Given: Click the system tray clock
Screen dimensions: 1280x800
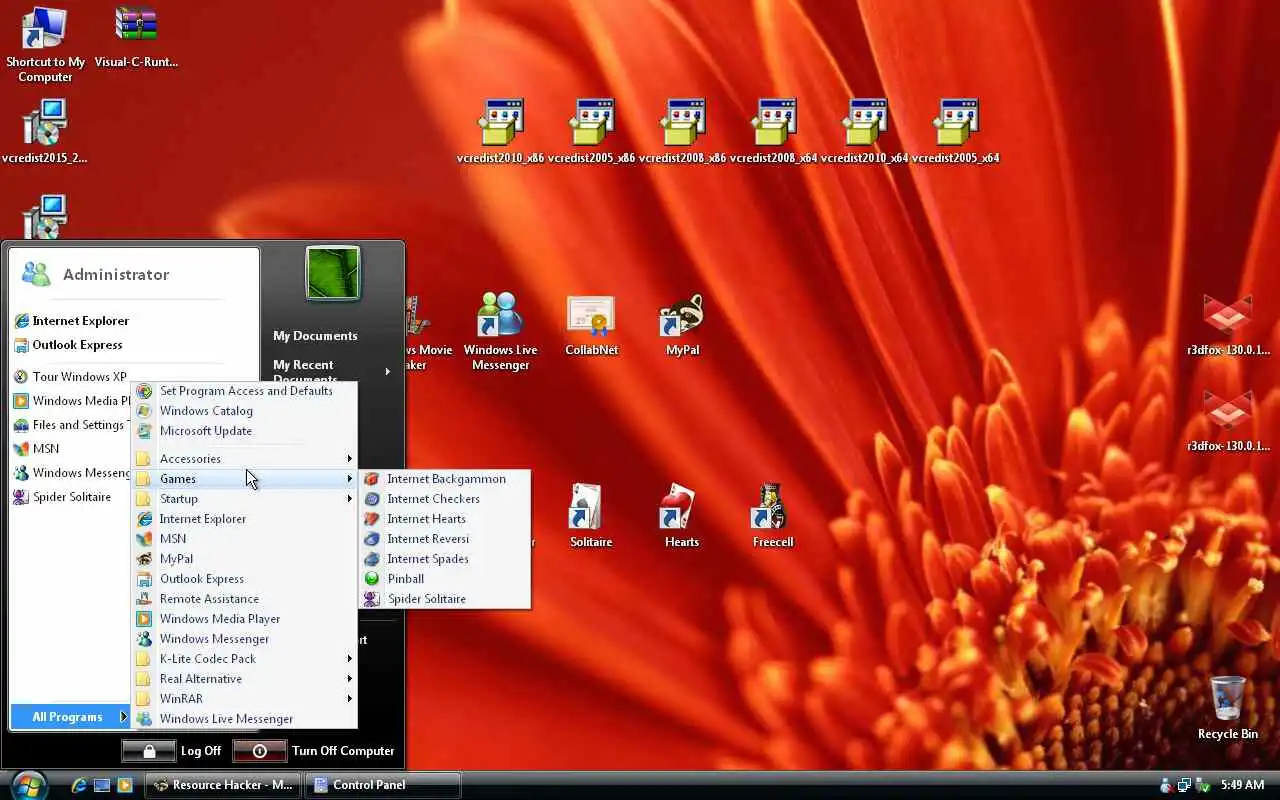Looking at the screenshot, I should [1242, 785].
